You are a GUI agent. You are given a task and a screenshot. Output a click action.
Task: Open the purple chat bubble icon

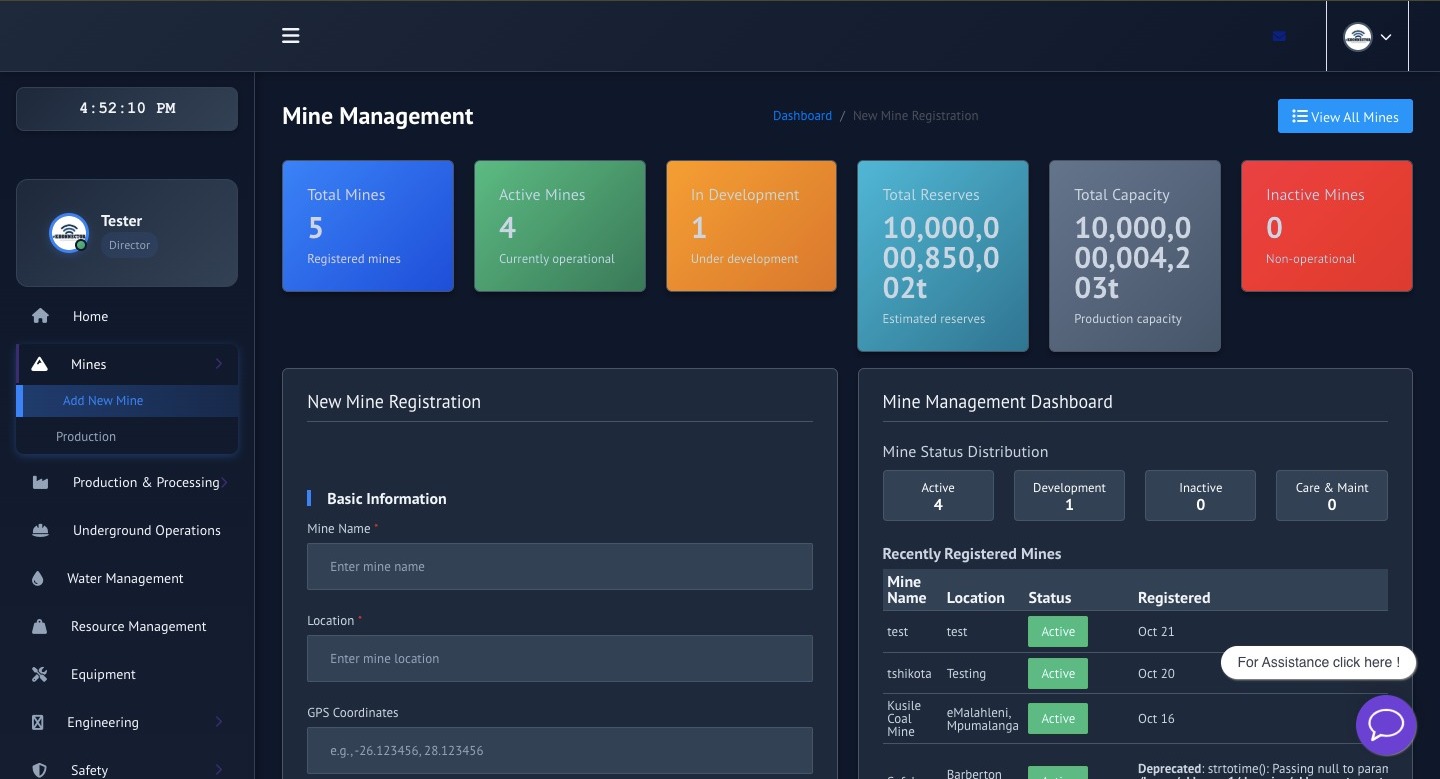[x=1386, y=725]
